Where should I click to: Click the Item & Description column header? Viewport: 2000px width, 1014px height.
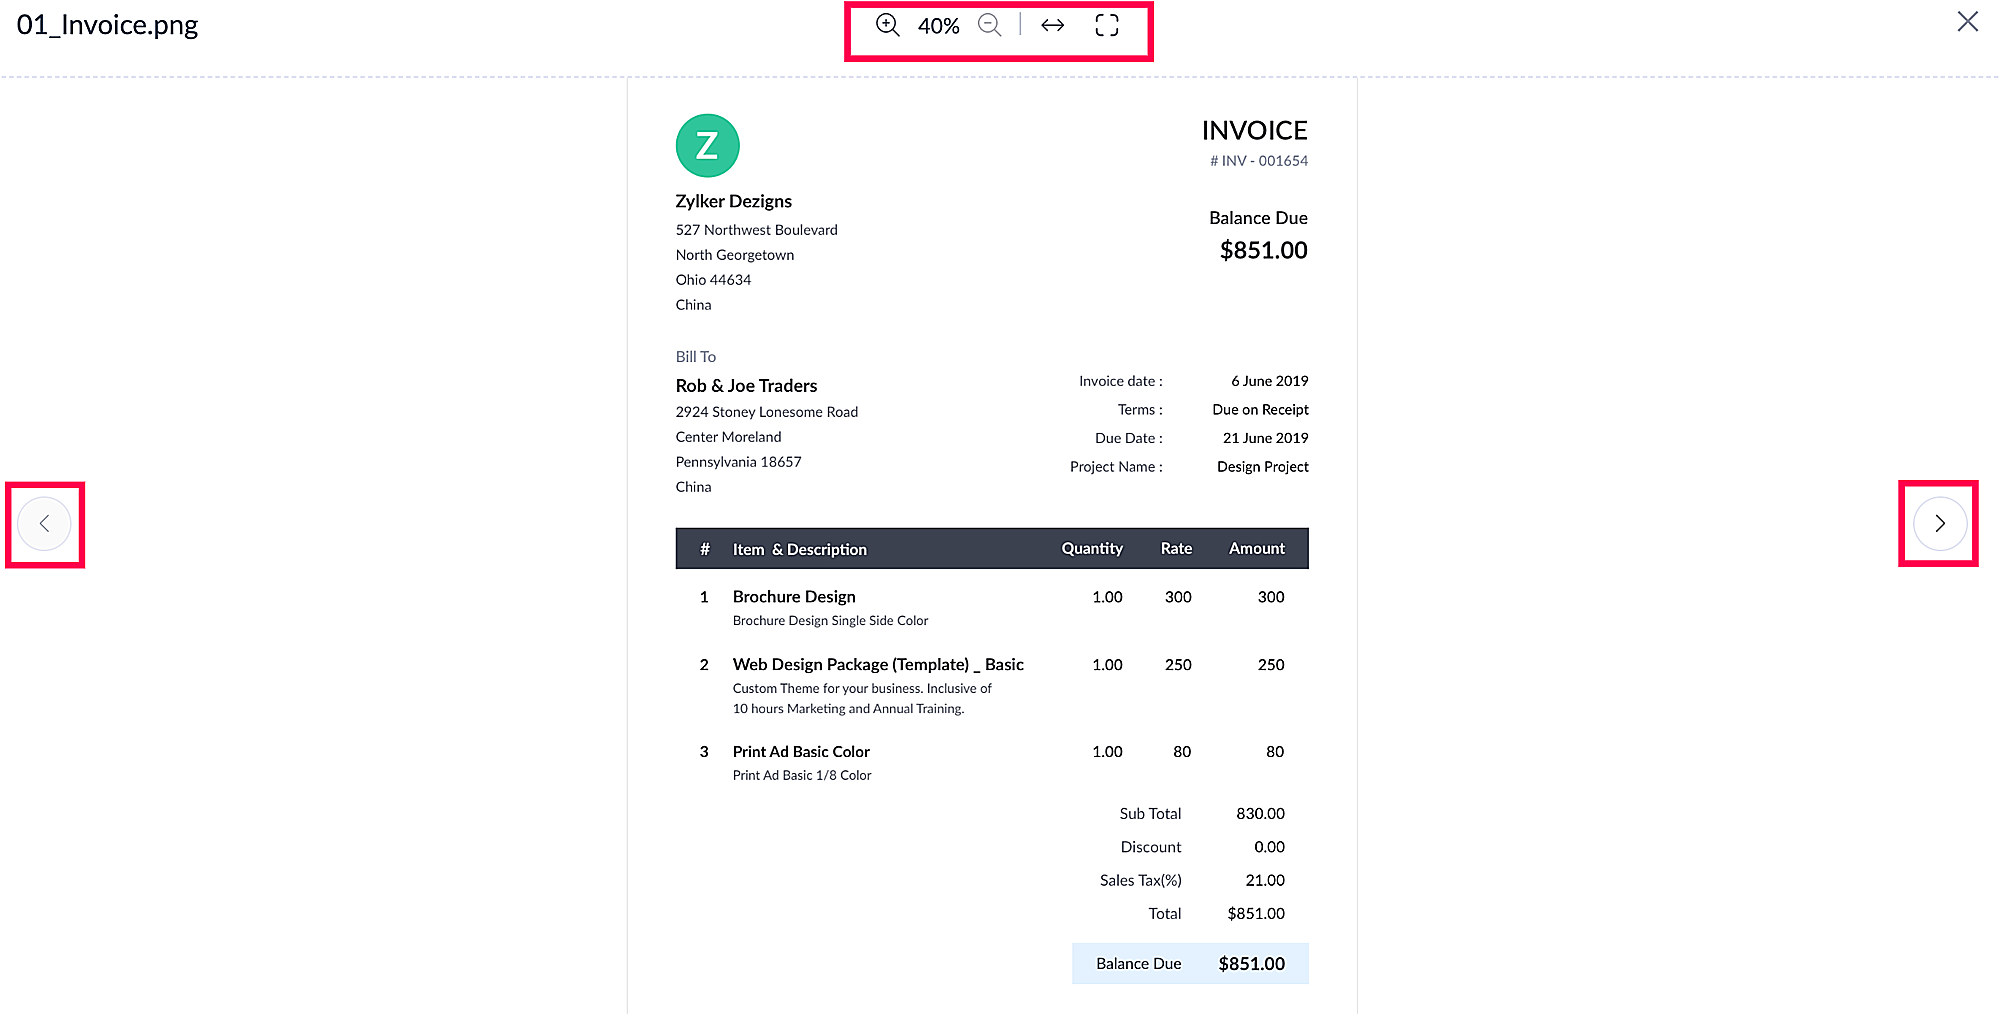pyautogui.click(x=799, y=549)
